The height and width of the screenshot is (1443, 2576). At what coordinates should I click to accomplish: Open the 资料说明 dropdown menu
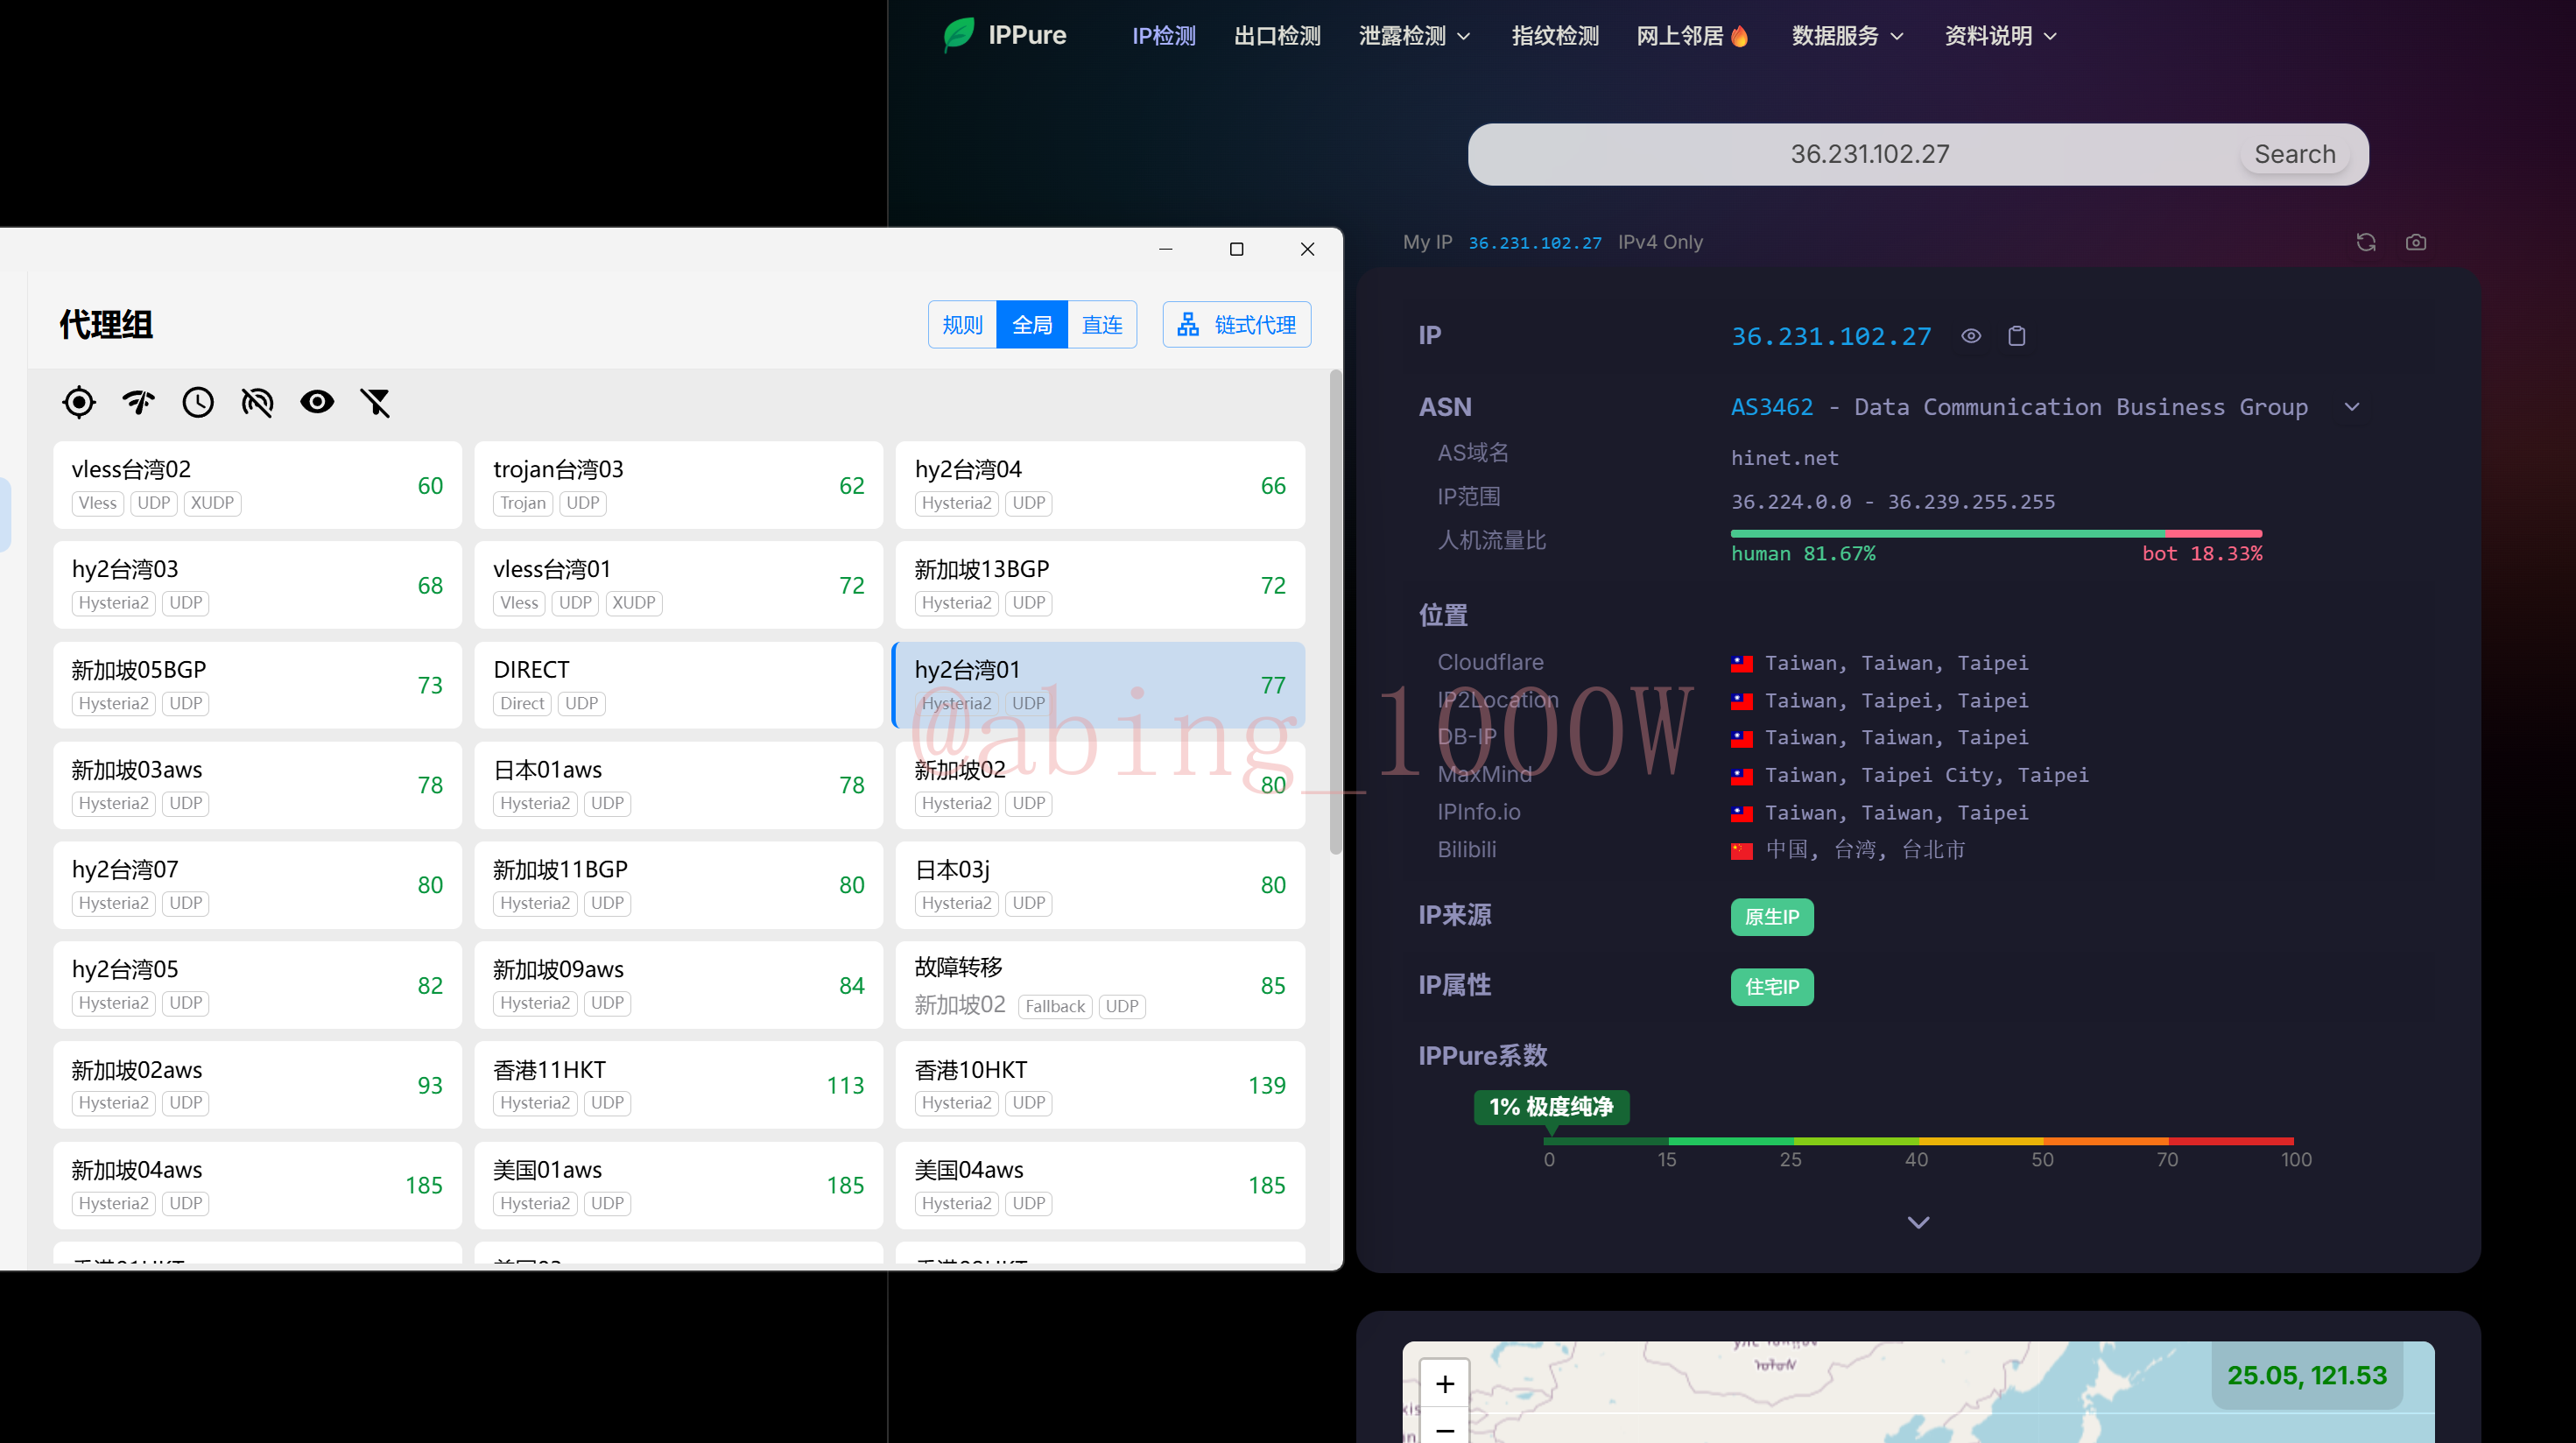pos(2001,36)
